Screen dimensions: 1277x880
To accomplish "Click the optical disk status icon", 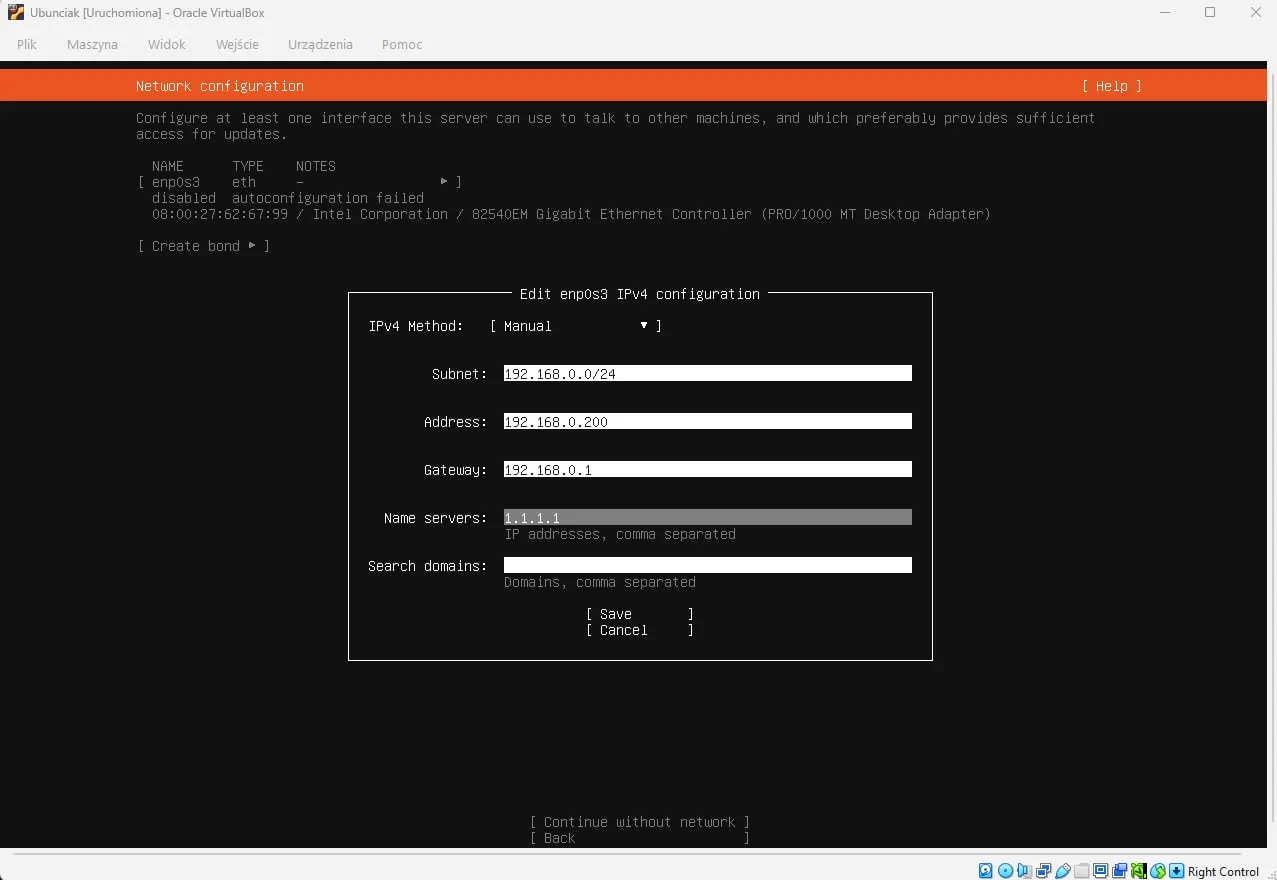I will point(1005,871).
